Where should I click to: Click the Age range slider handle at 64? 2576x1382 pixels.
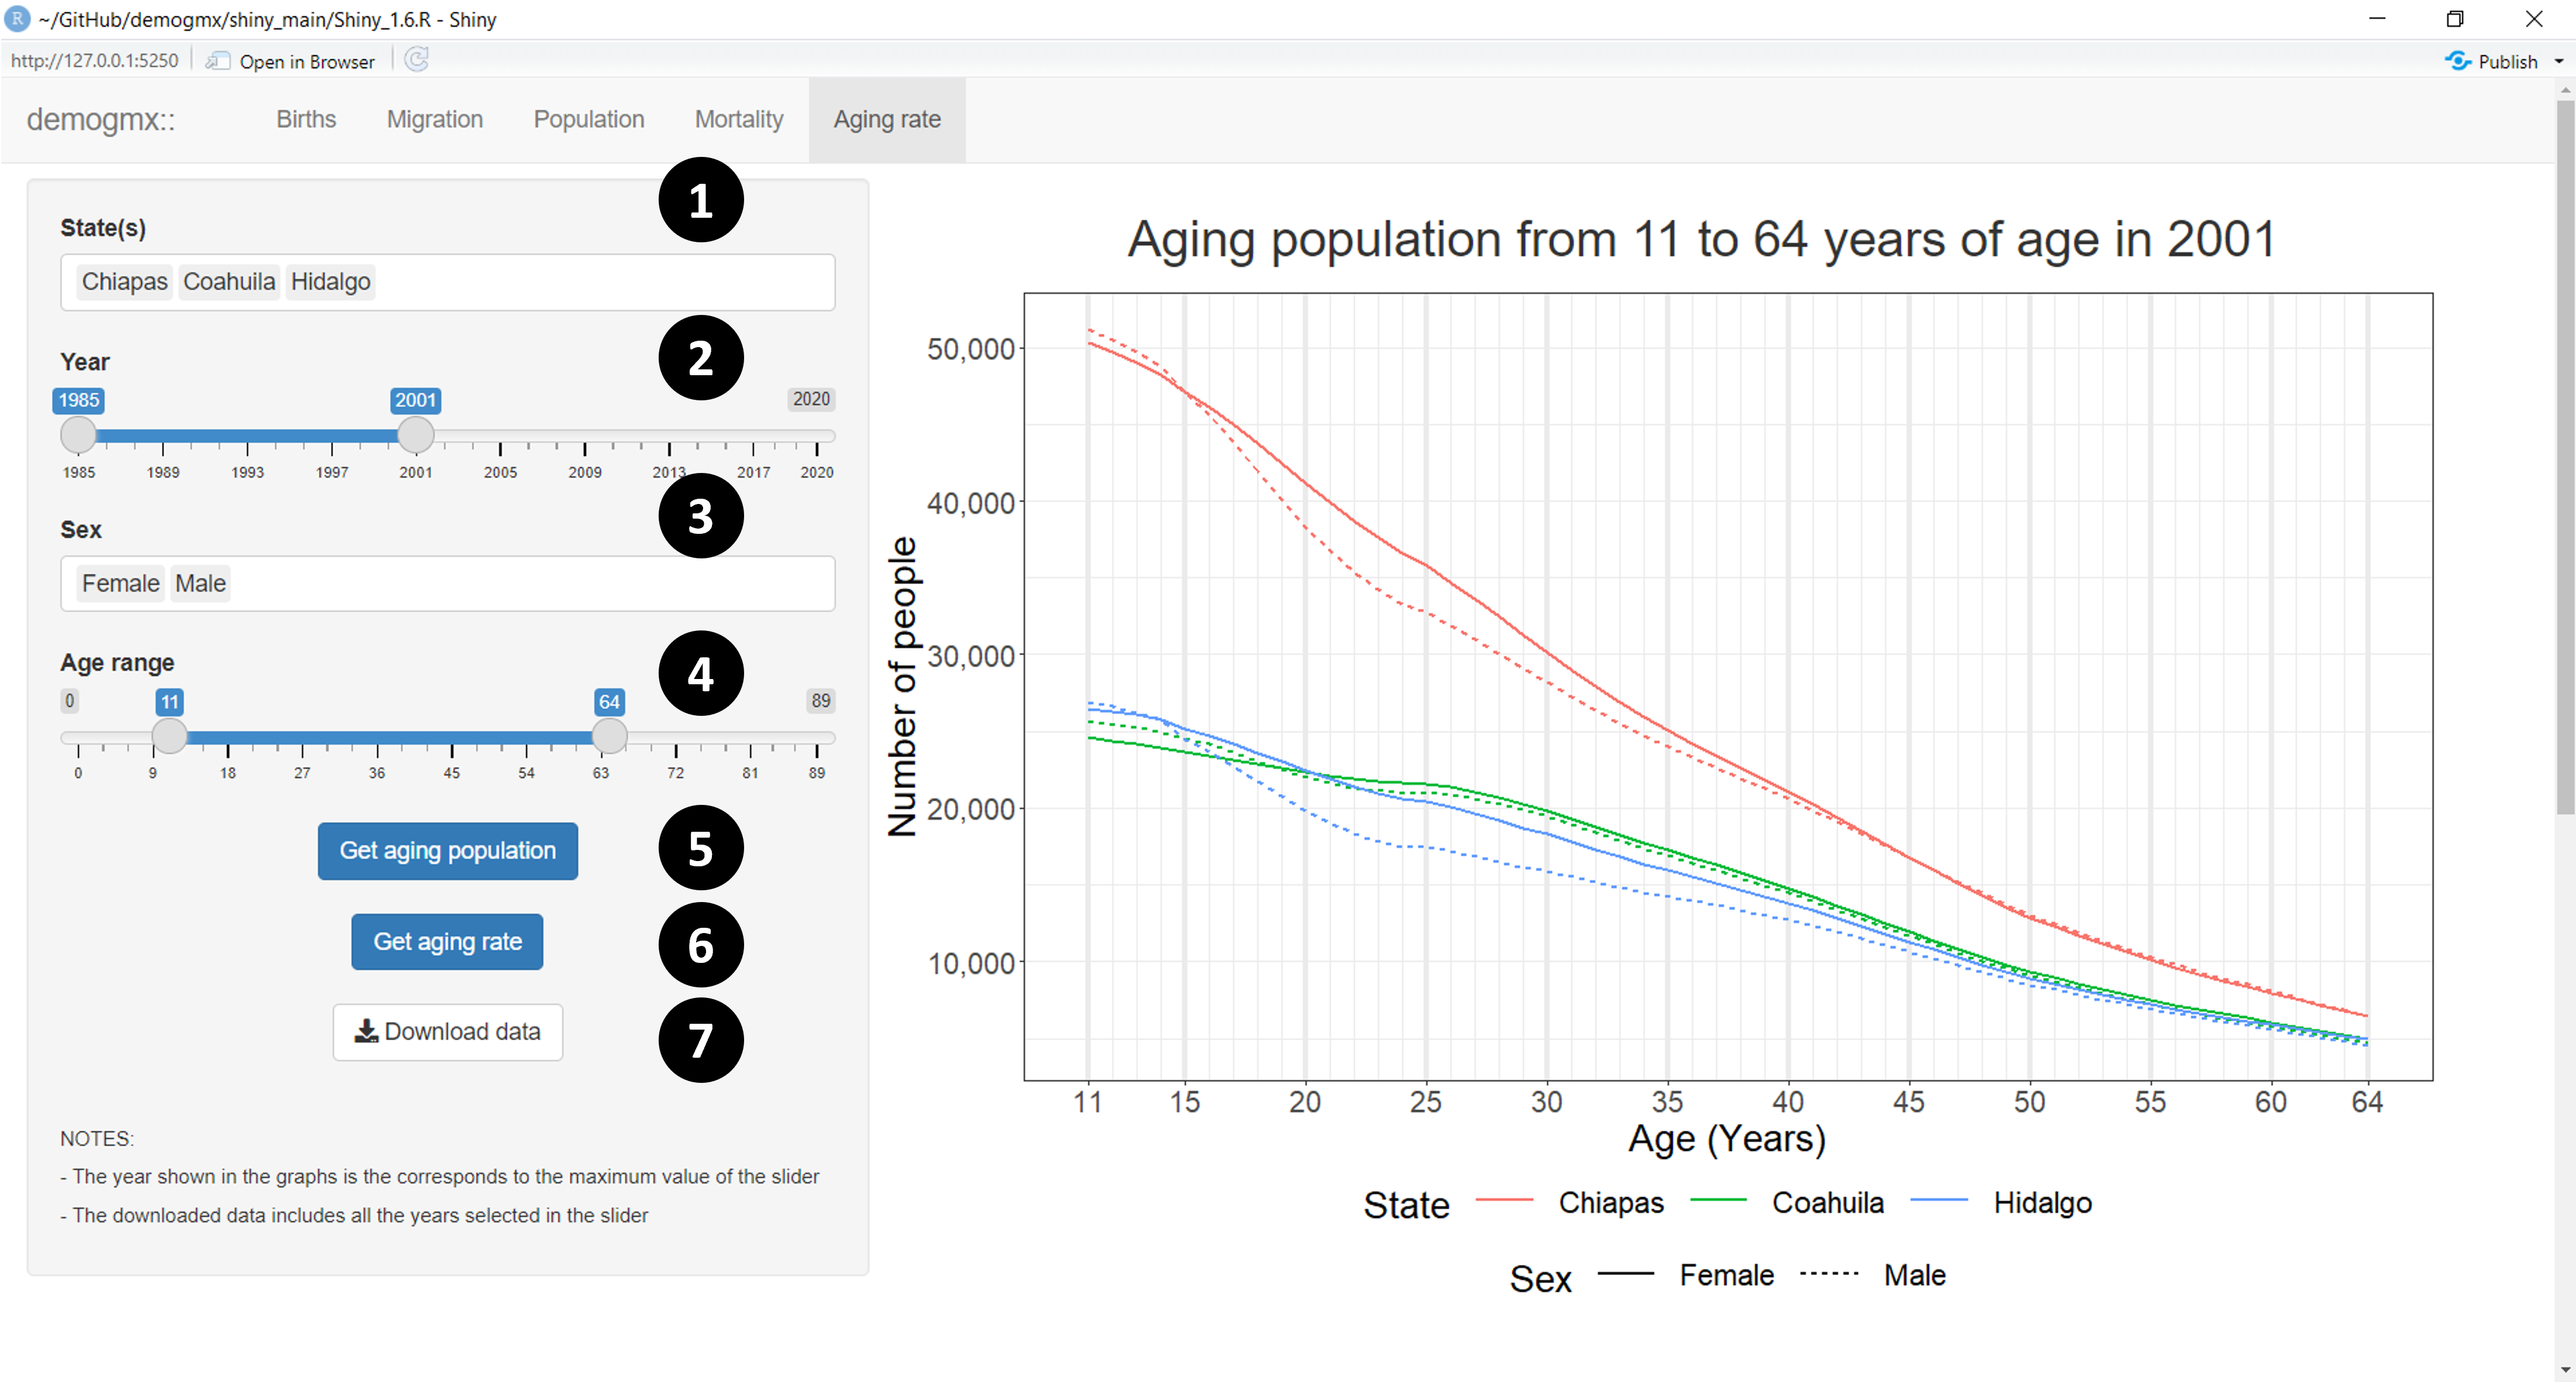(x=609, y=736)
